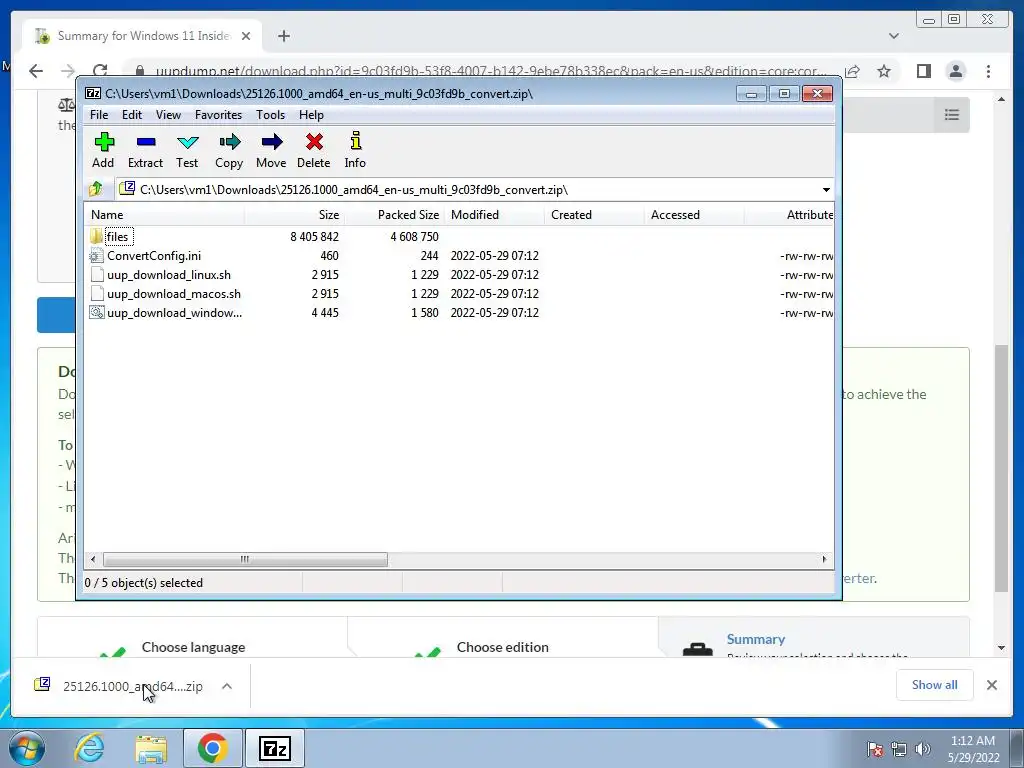
Task: Sort by the Size column header
Action: point(295,215)
